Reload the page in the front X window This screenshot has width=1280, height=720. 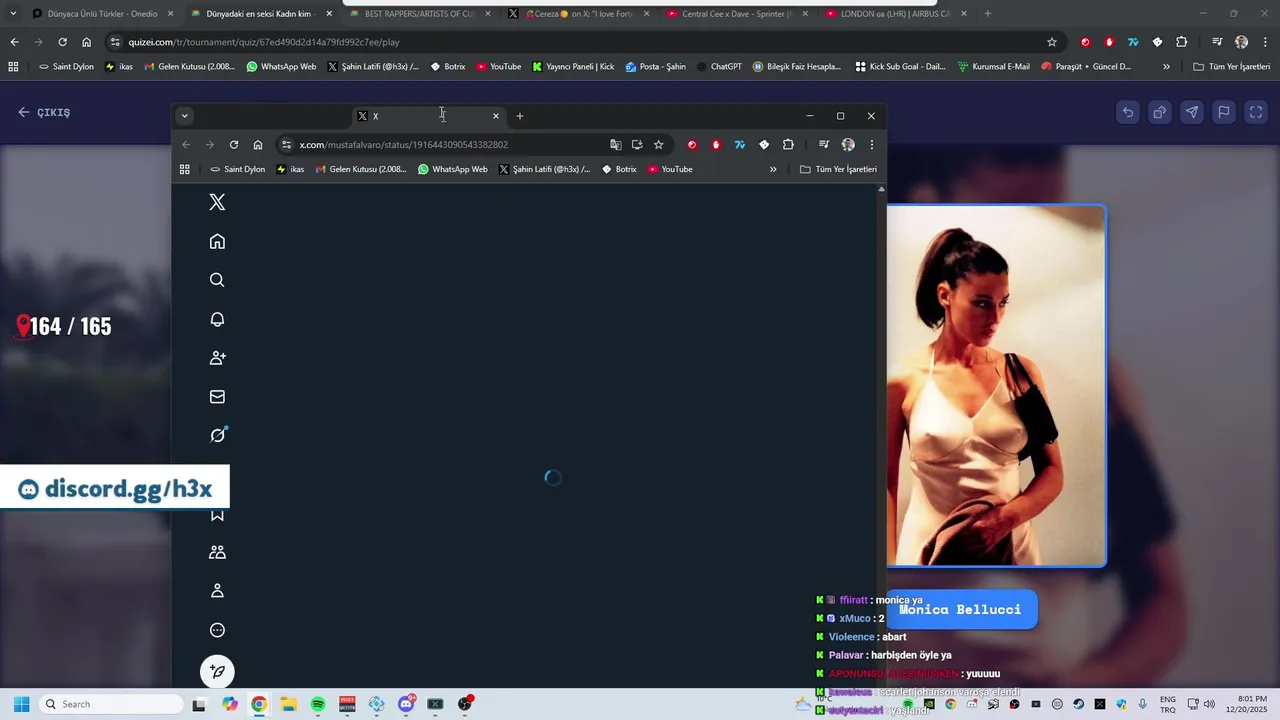[x=234, y=144]
